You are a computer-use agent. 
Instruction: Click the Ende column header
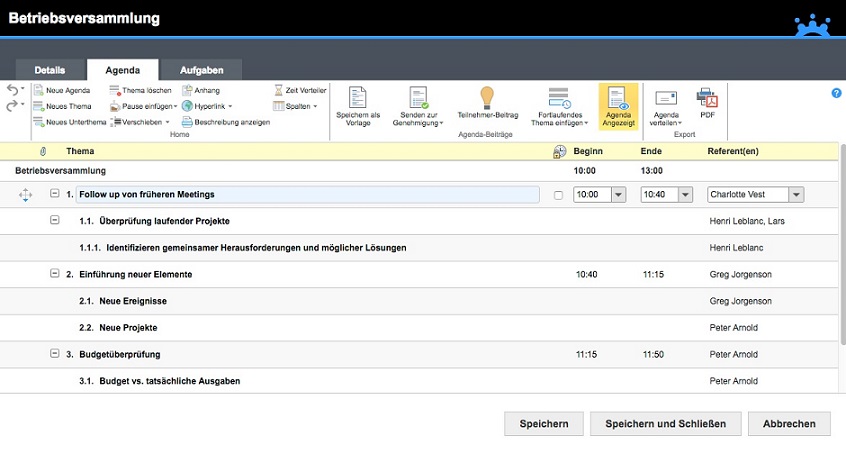pos(651,151)
